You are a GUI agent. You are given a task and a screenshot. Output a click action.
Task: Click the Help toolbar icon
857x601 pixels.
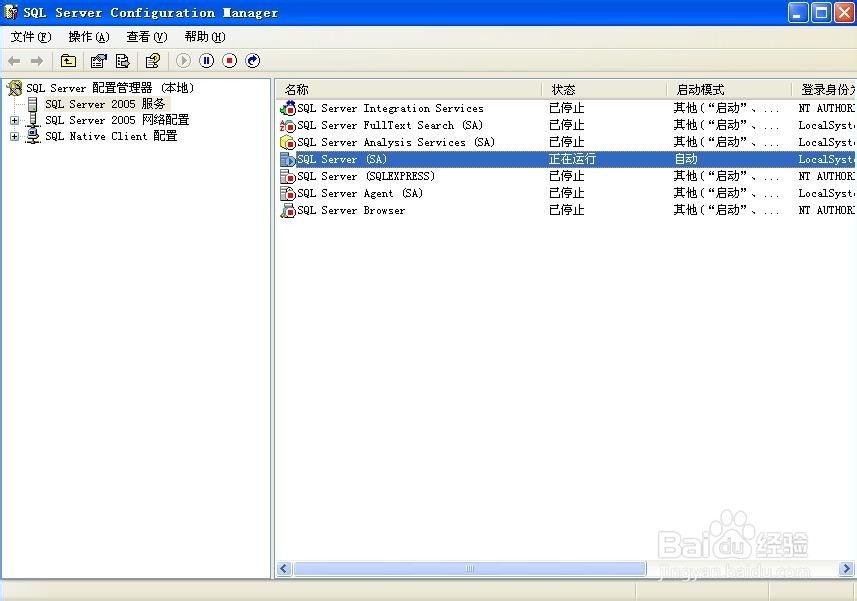pos(152,61)
